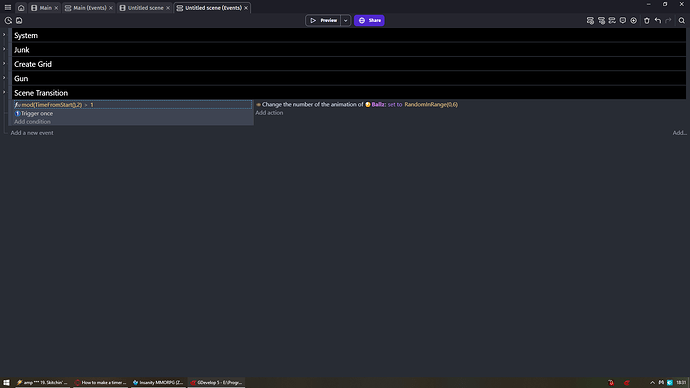Screen dimensions: 690x388
Task: Open the search in events magnifier
Action: click(x=682, y=21)
